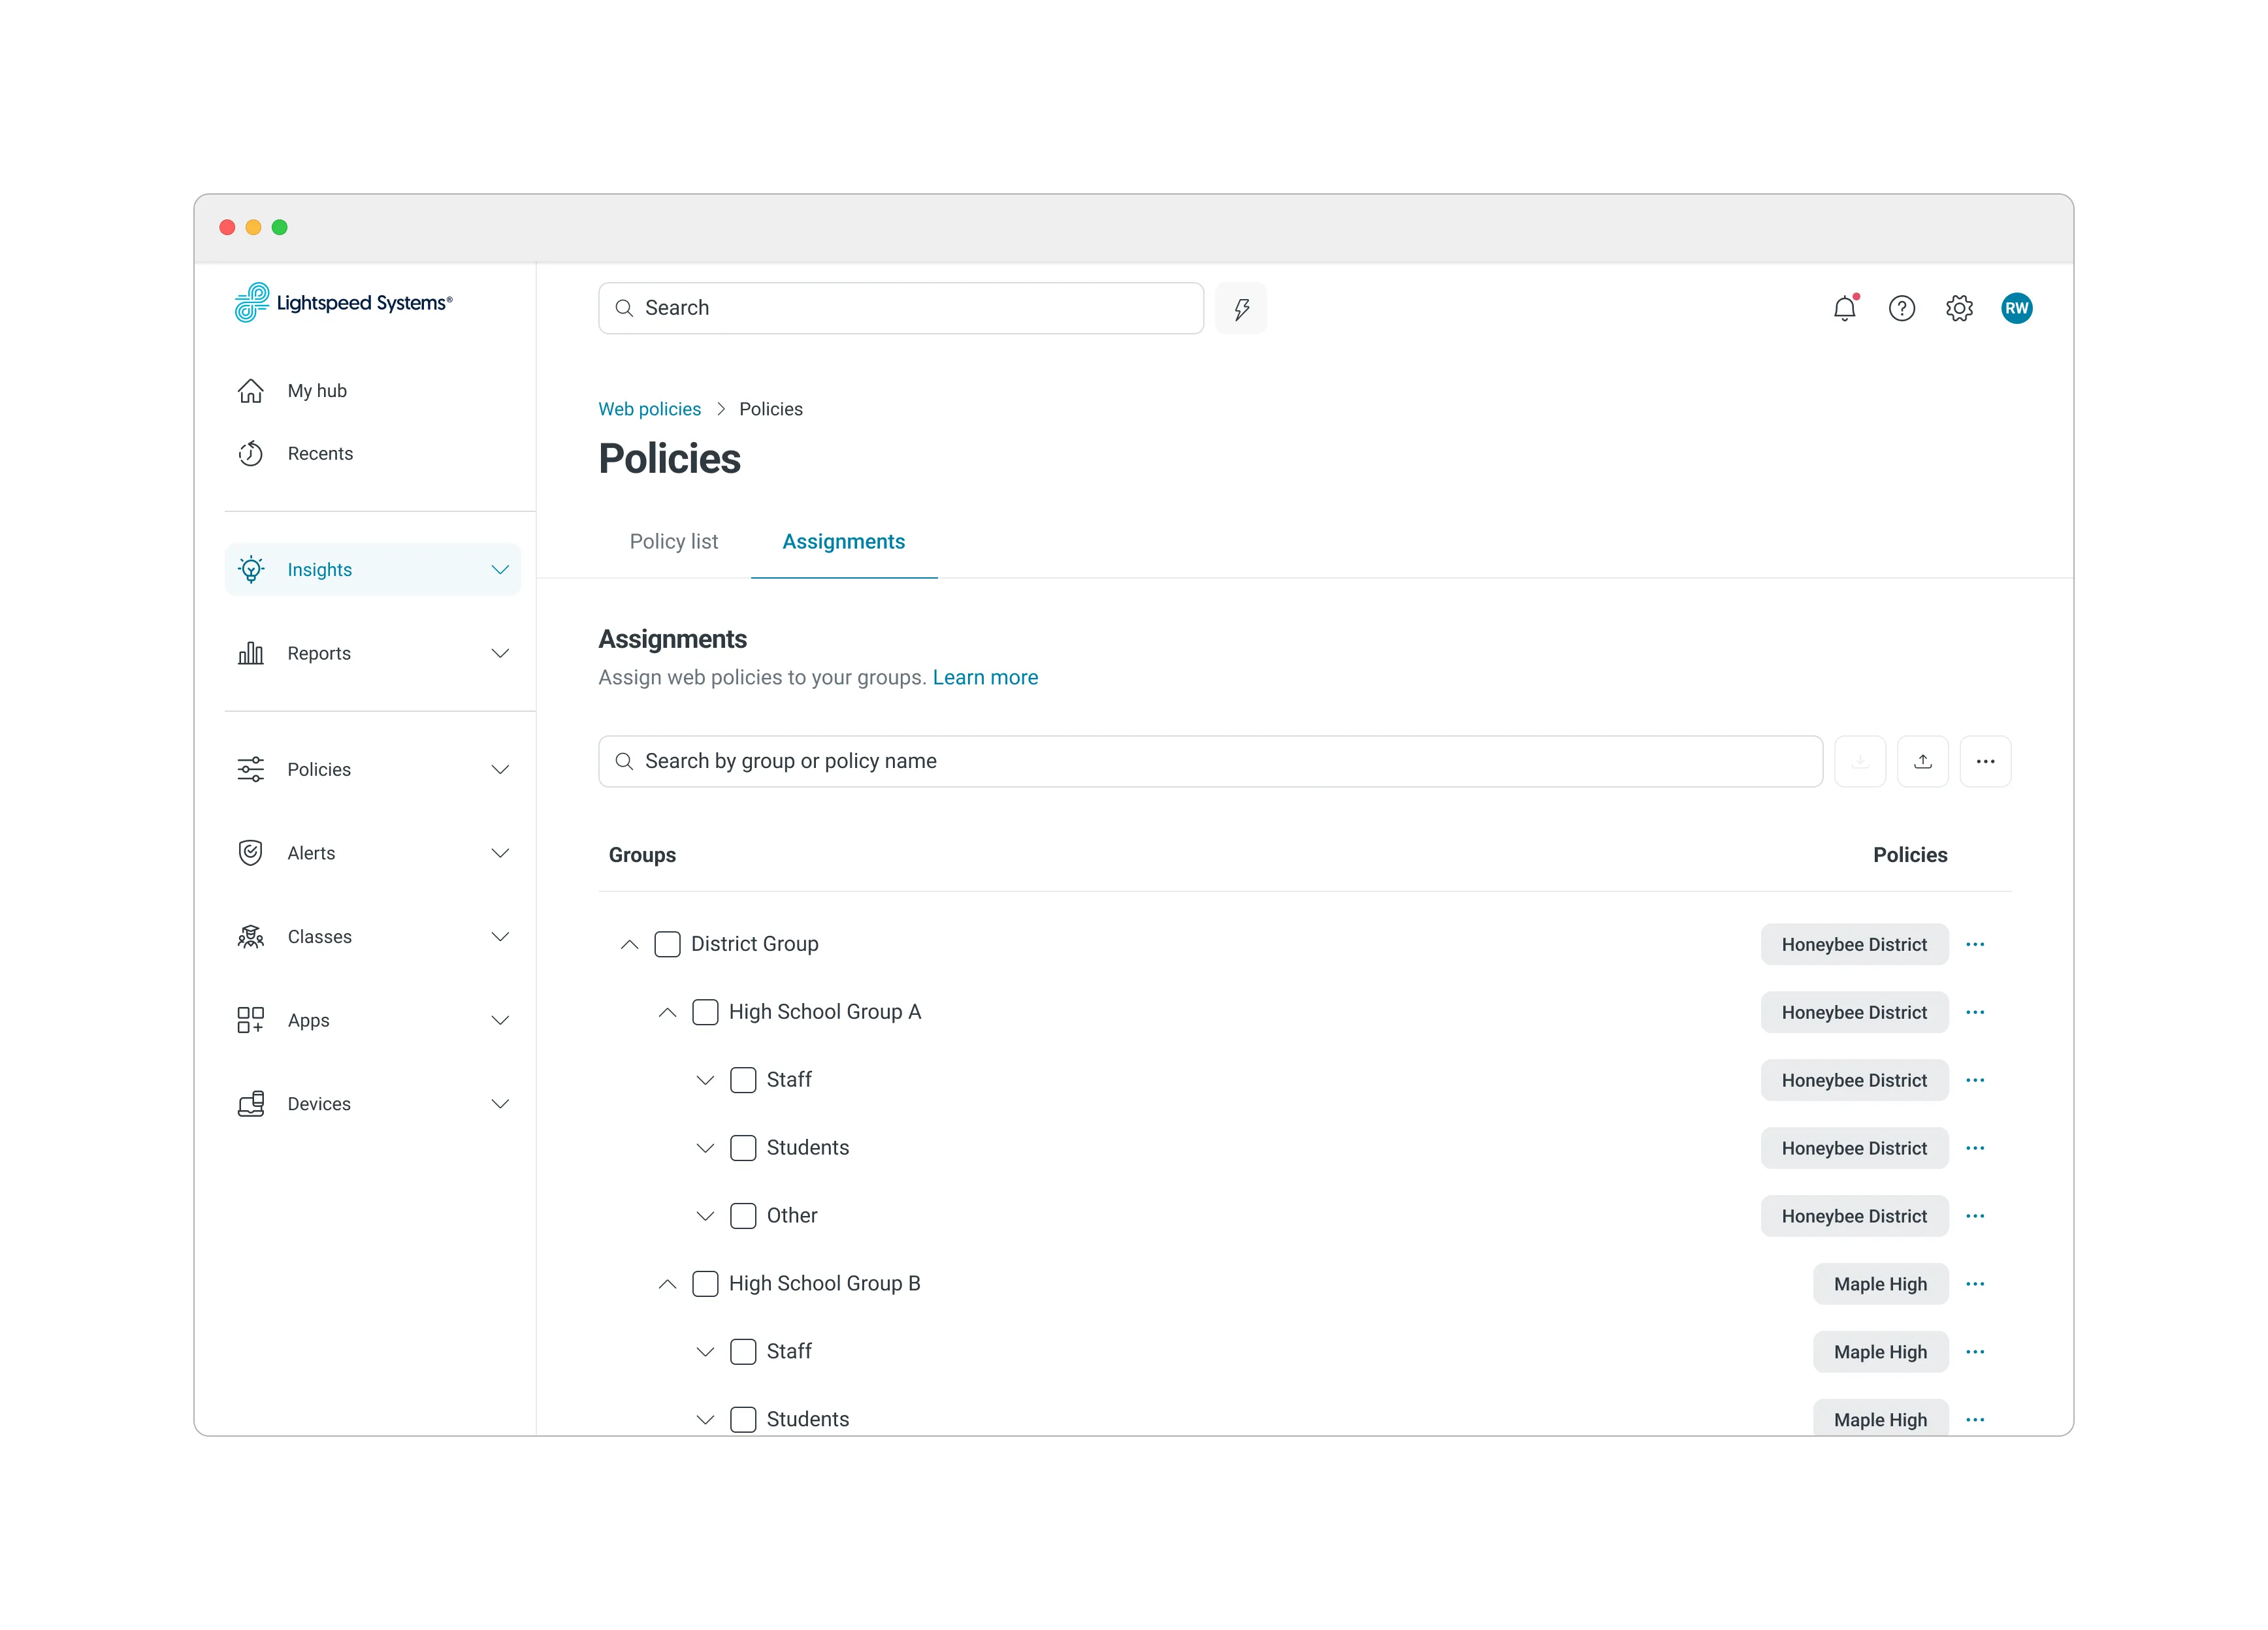Image resolution: width=2268 pixels, height=1630 pixels.
Task: Select the Assignments tab
Action: 843,541
